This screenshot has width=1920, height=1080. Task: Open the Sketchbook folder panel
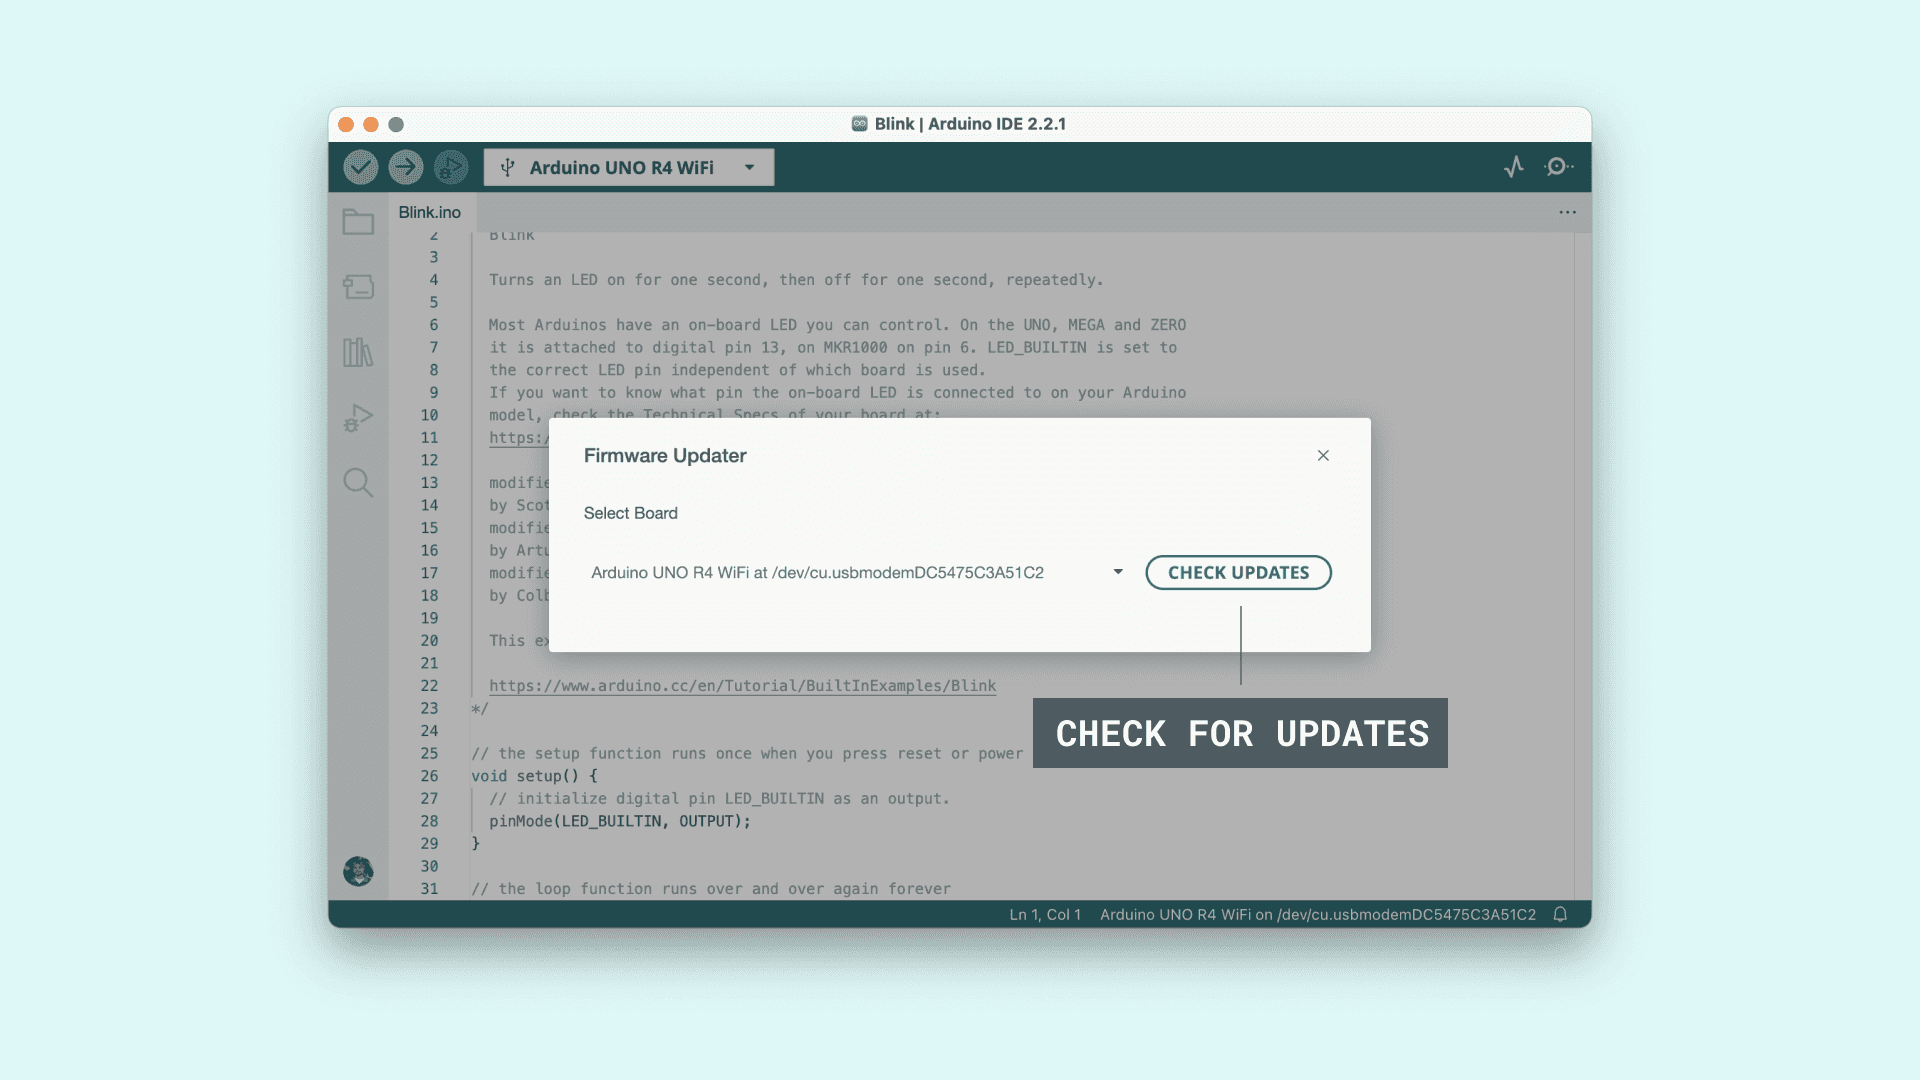[x=358, y=222]
